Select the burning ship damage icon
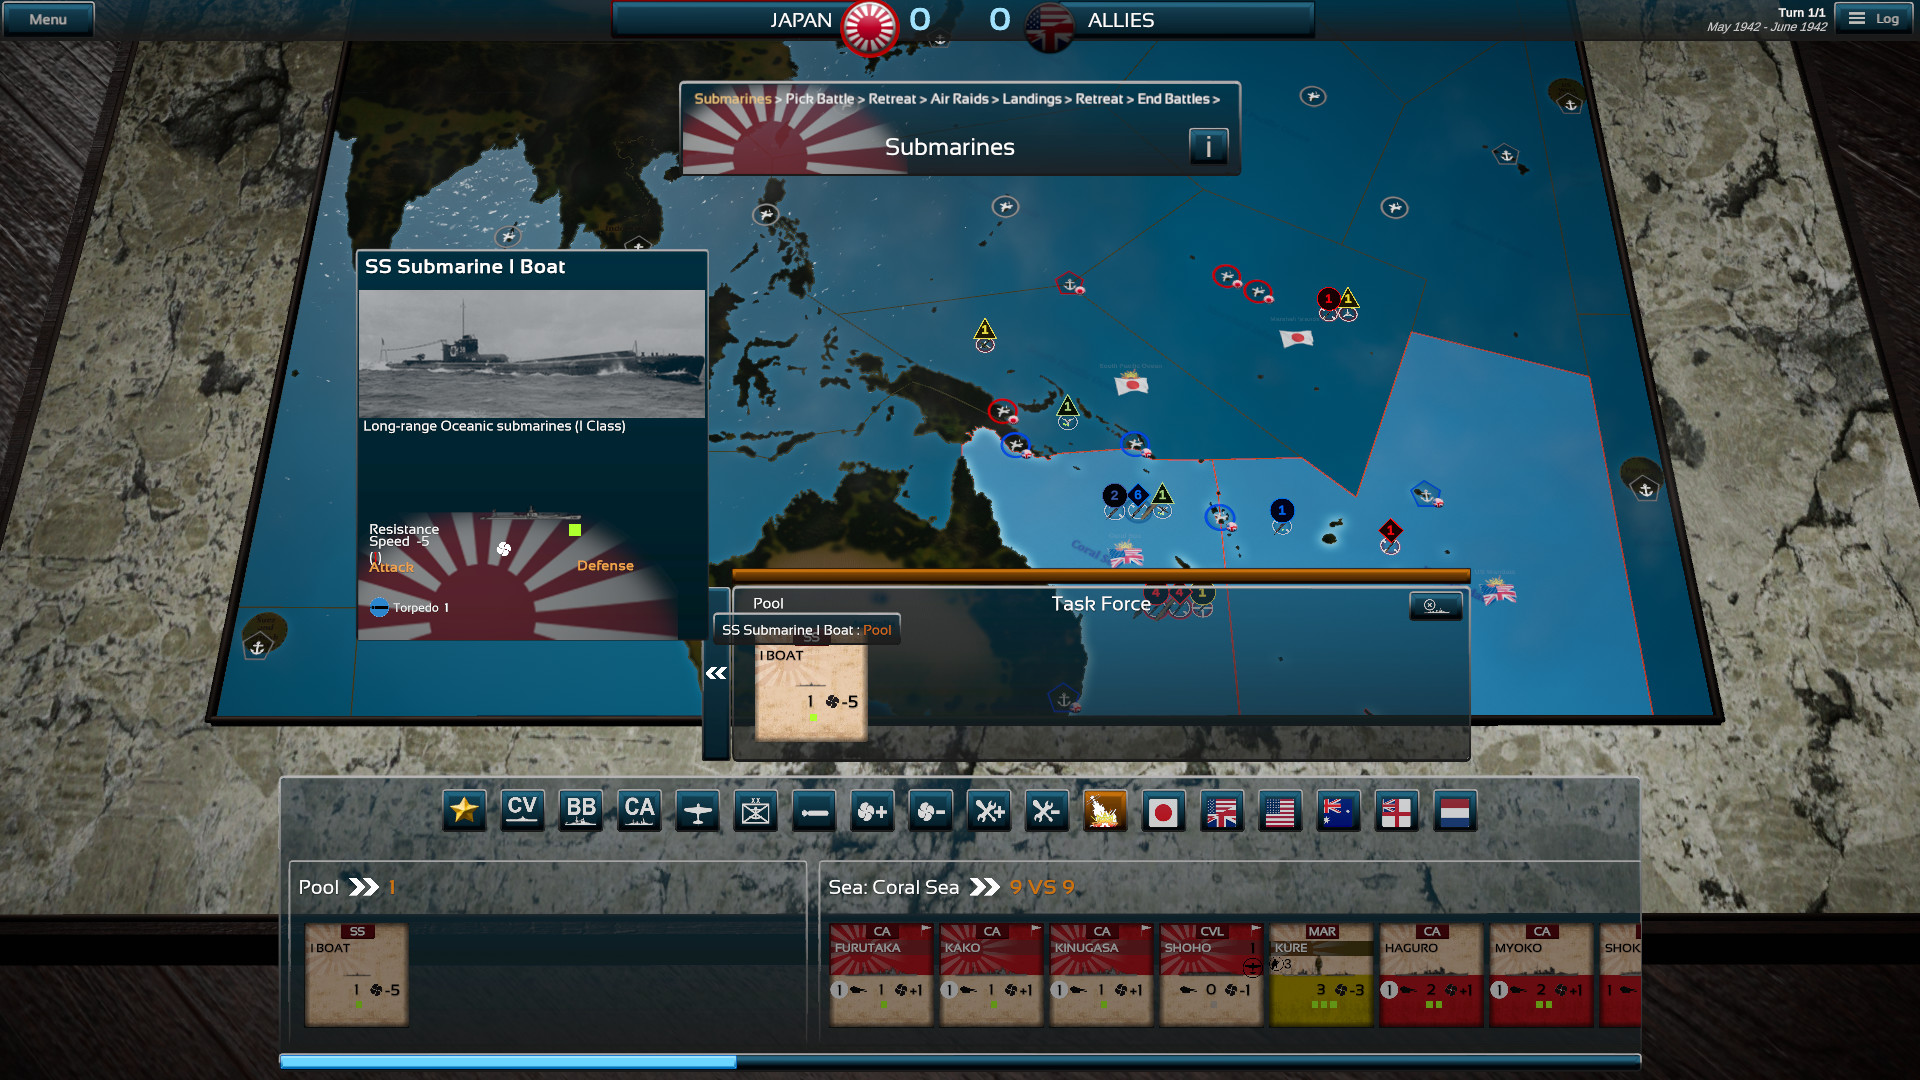The image size is (1920, 1080). point(1104,811)
